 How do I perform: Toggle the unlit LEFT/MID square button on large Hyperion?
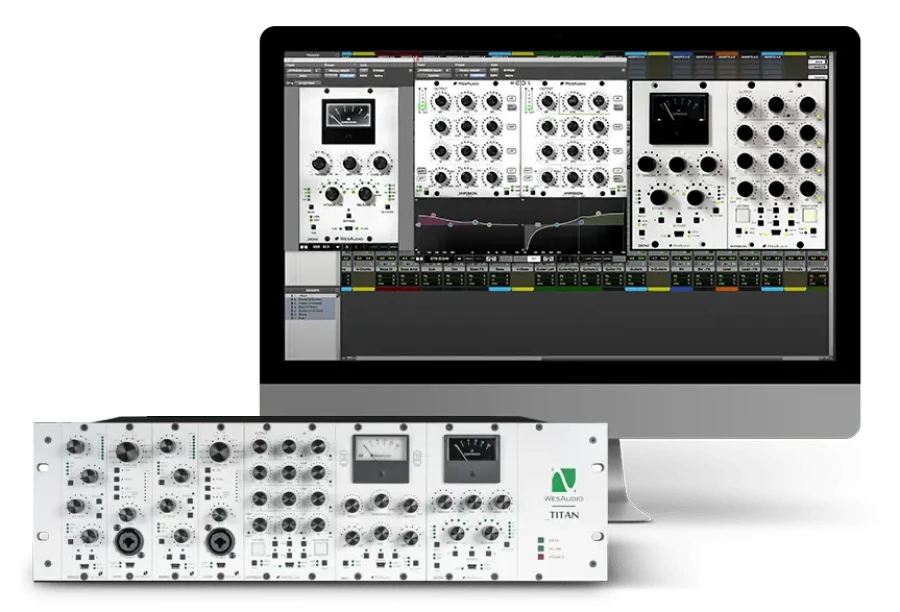click(743, 215)
